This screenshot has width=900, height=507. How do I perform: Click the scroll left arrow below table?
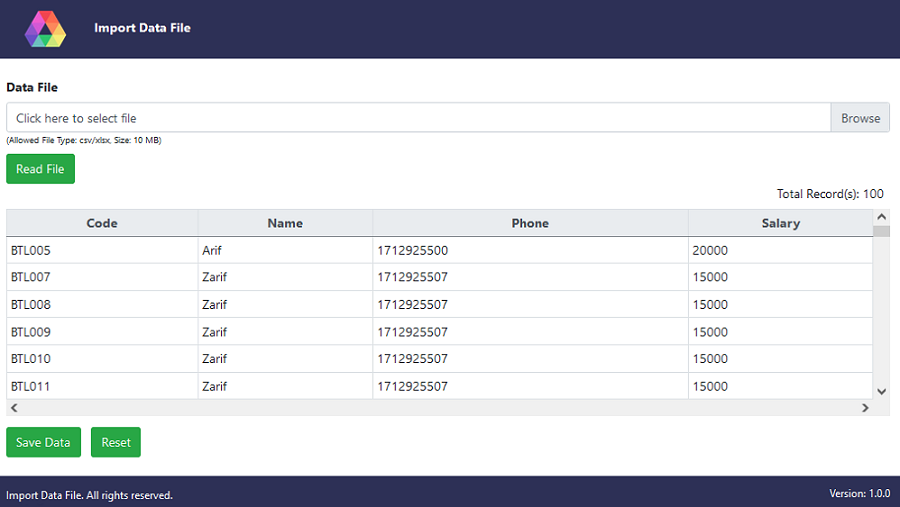tap(13, 408)
